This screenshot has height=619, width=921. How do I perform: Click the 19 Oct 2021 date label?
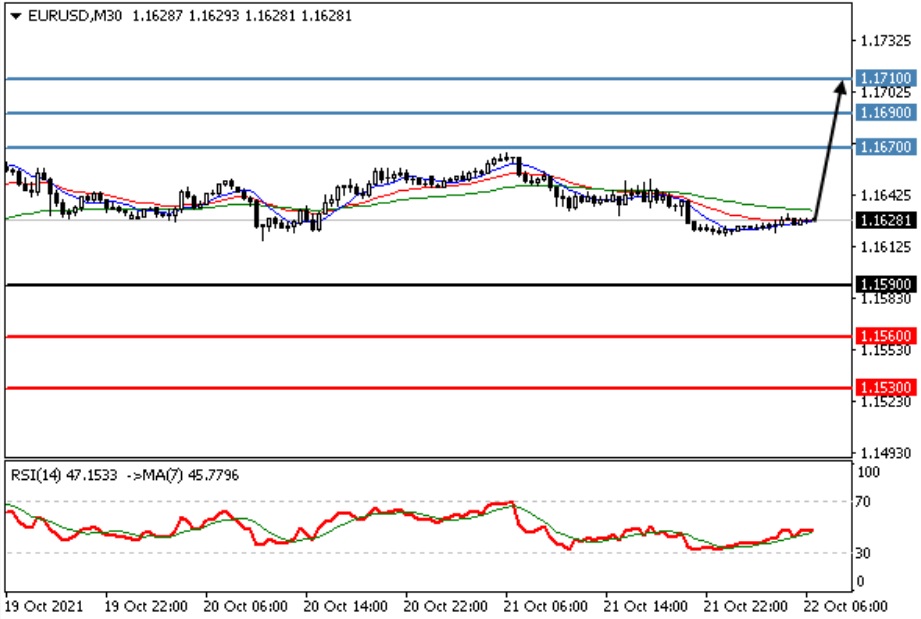pos(44,606)
